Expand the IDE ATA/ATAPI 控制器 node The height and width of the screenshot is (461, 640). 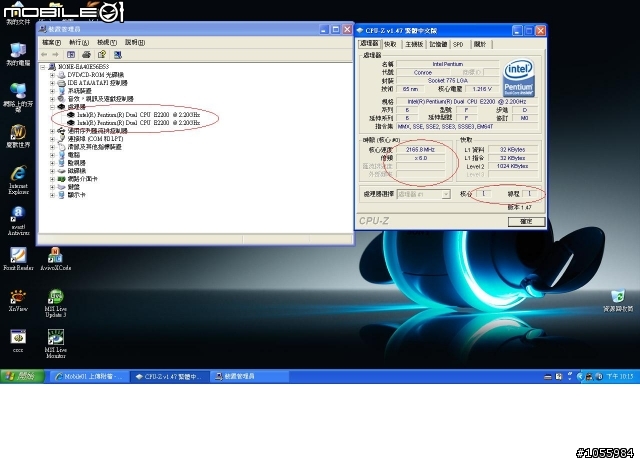click(52, 83)
